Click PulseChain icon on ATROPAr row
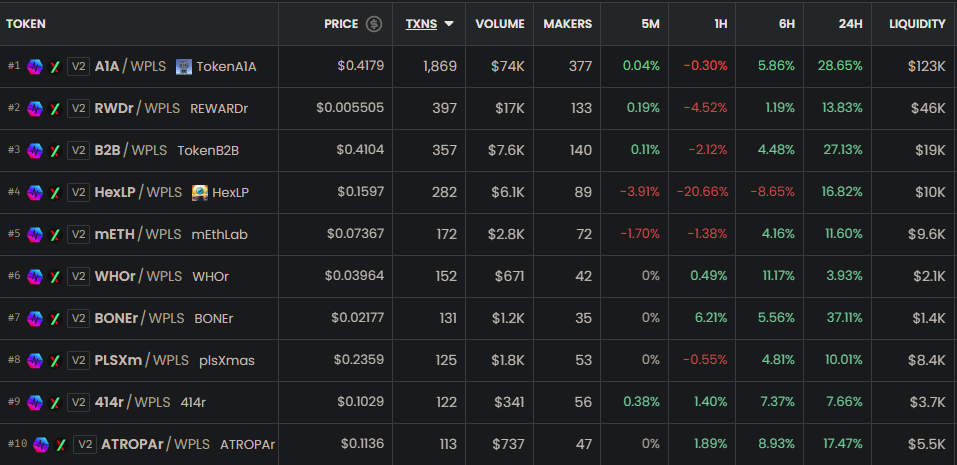957x465 pixels. pos(40,444)
